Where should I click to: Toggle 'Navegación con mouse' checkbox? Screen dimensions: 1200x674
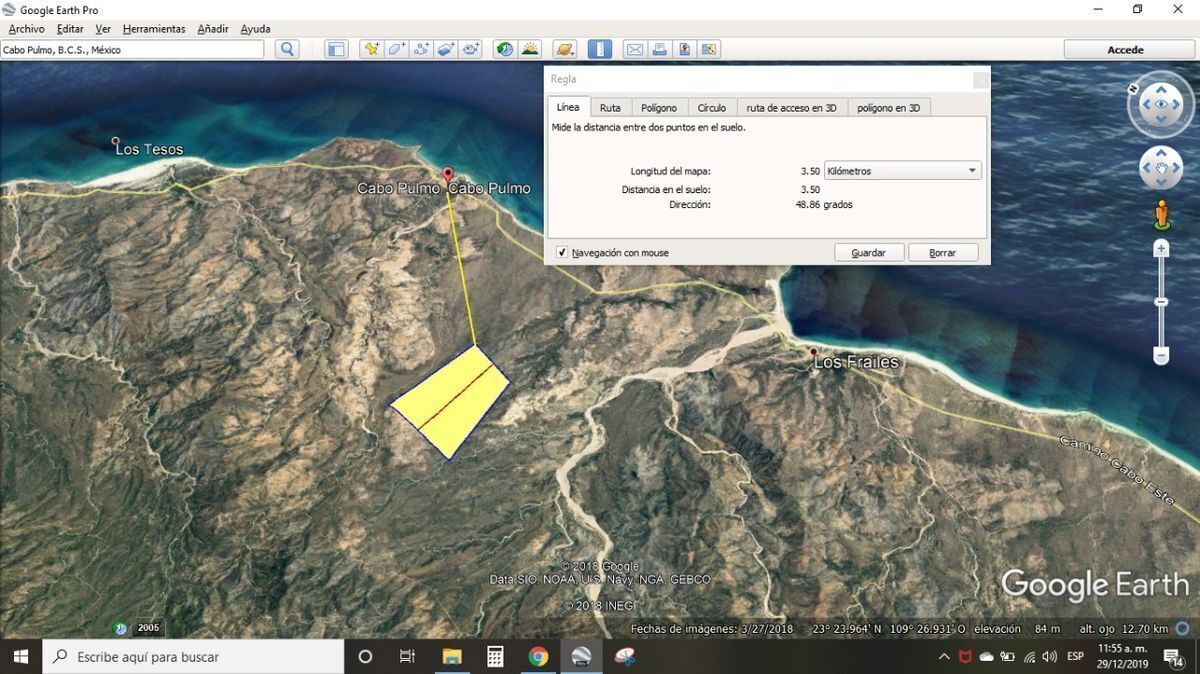pyautogui.click(x=562, y=253)
